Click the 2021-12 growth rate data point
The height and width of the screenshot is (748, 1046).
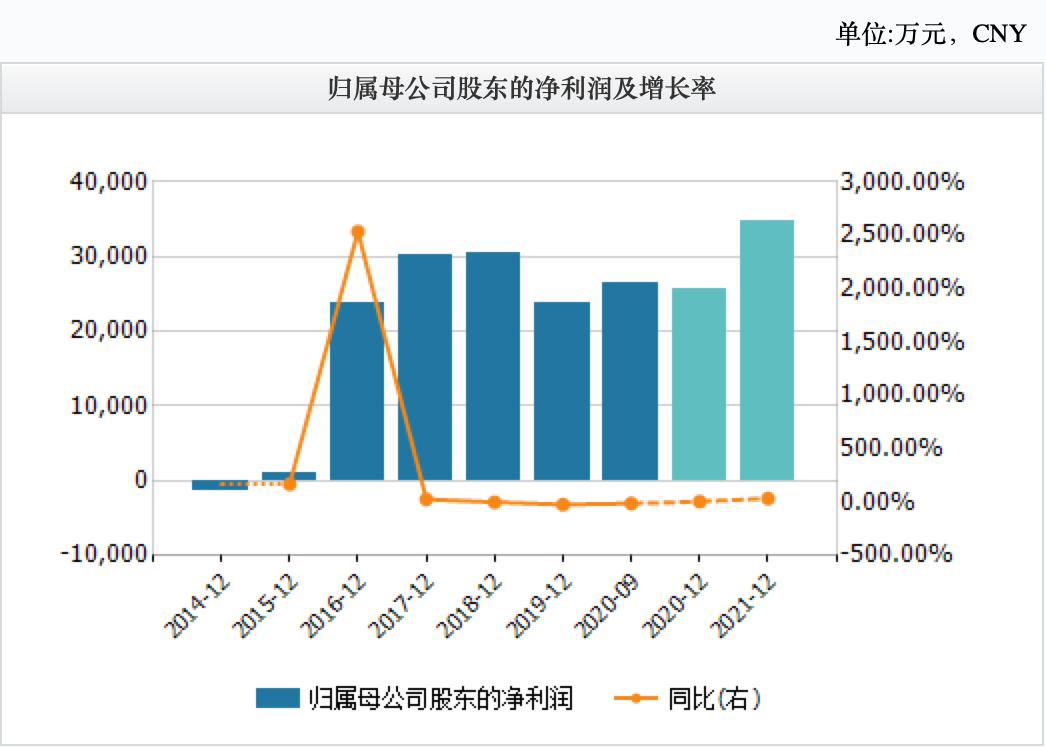point(767,498)
